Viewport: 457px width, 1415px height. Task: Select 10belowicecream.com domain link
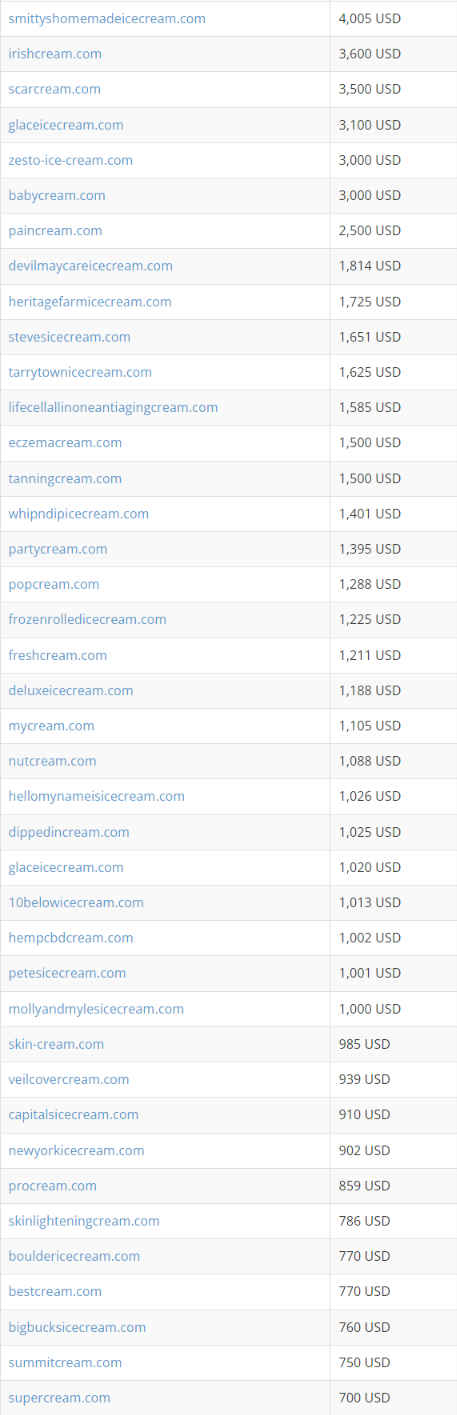76,902
